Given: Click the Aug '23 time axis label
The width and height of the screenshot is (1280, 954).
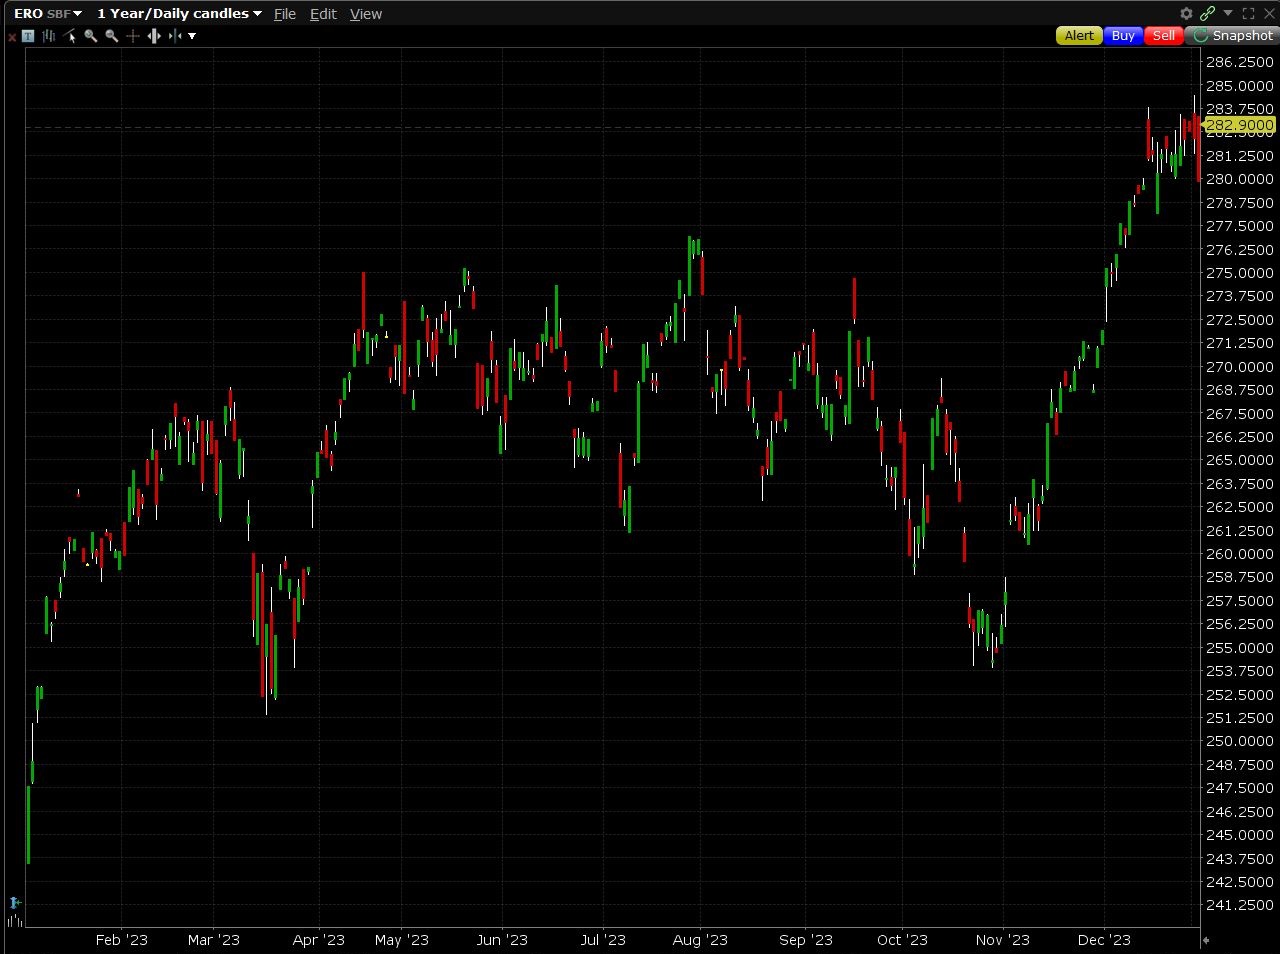Looking at the screenshot, I should 700,940.
